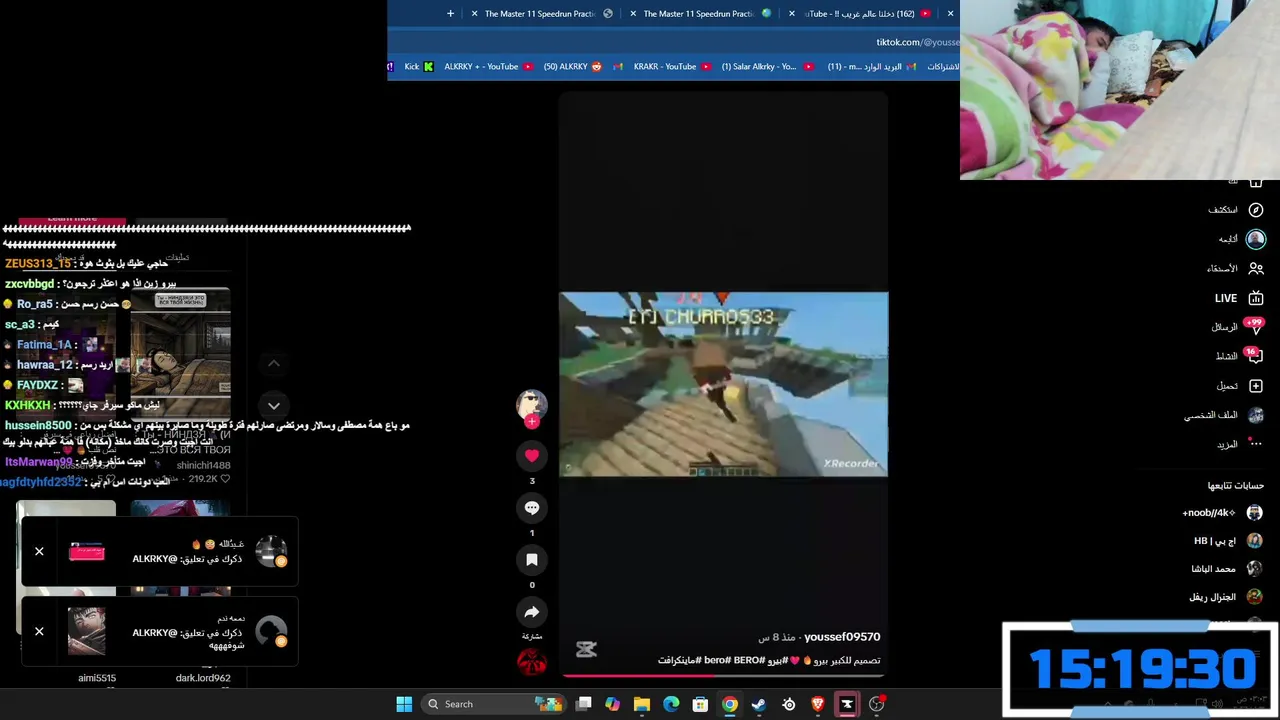Open a new browser tab with plus

tap(450, 14)
